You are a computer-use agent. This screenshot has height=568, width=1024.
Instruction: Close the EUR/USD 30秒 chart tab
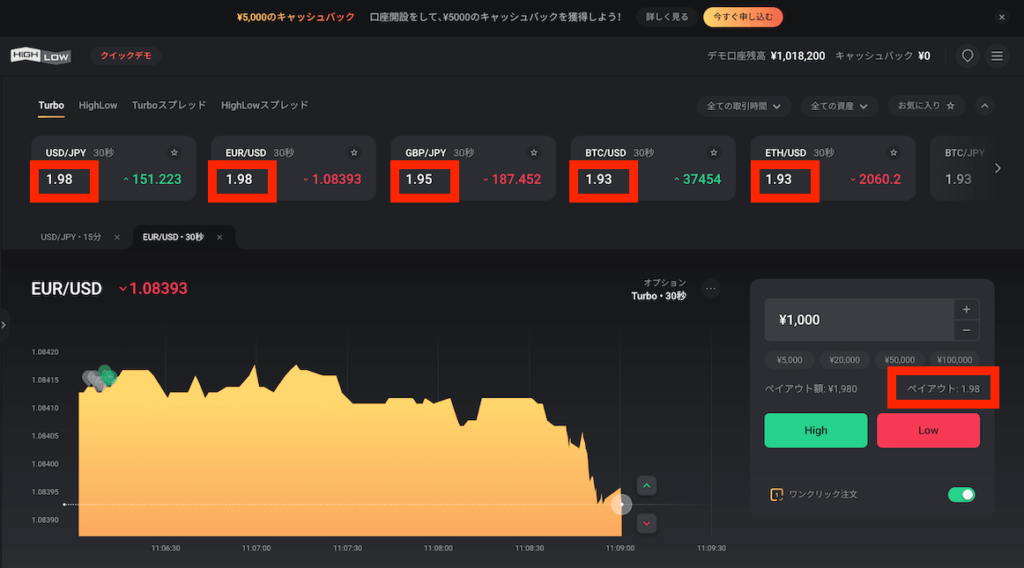(220, 237)
